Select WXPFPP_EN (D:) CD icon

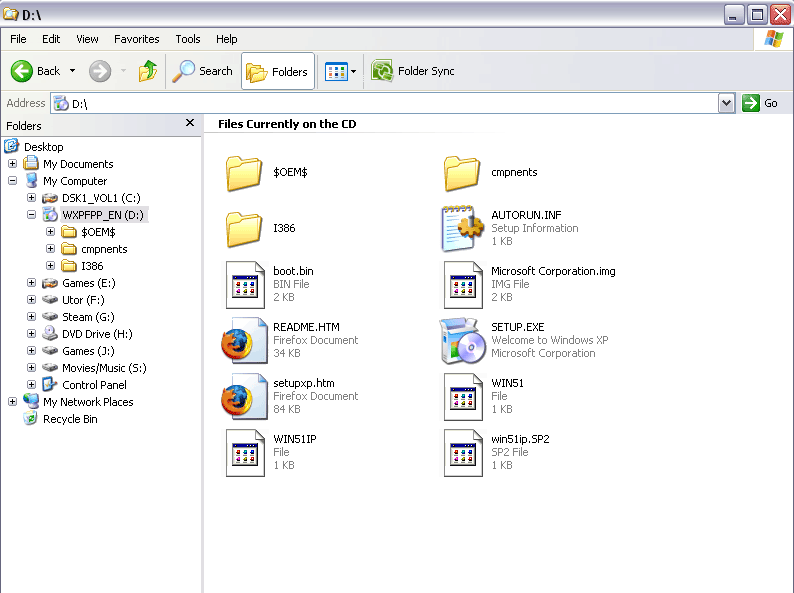click(x=50, y=214)
